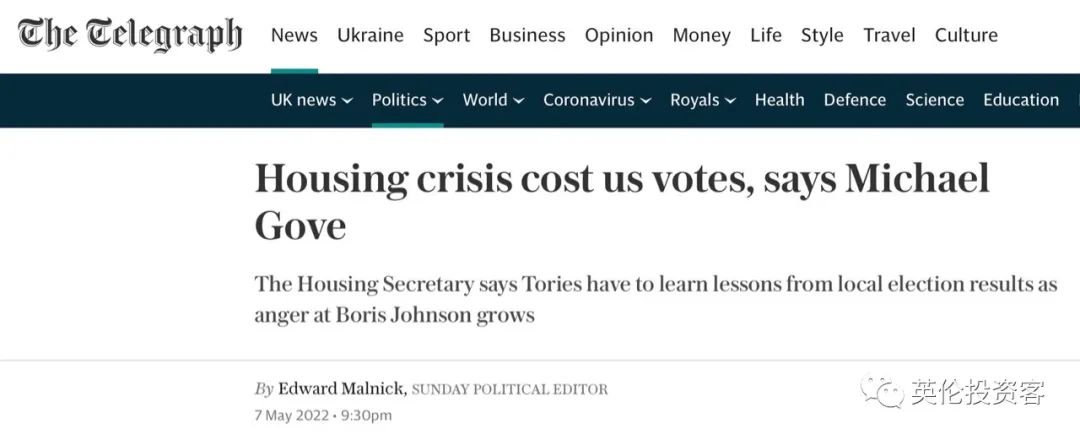This screenshot has height=440, width=1080.
Task: Select Business in the top navigation
Action: (527, 36)
